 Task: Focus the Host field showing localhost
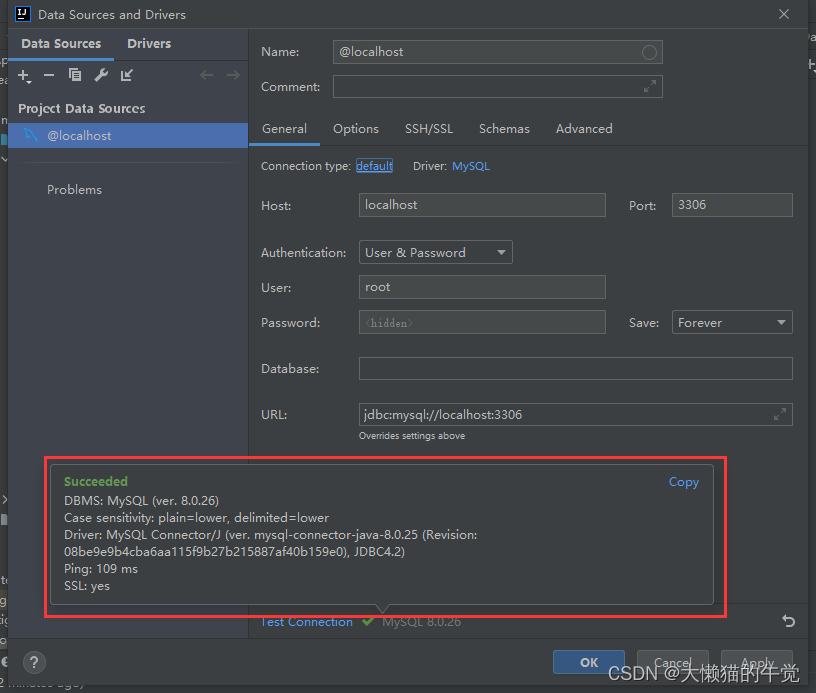[482, 205]
